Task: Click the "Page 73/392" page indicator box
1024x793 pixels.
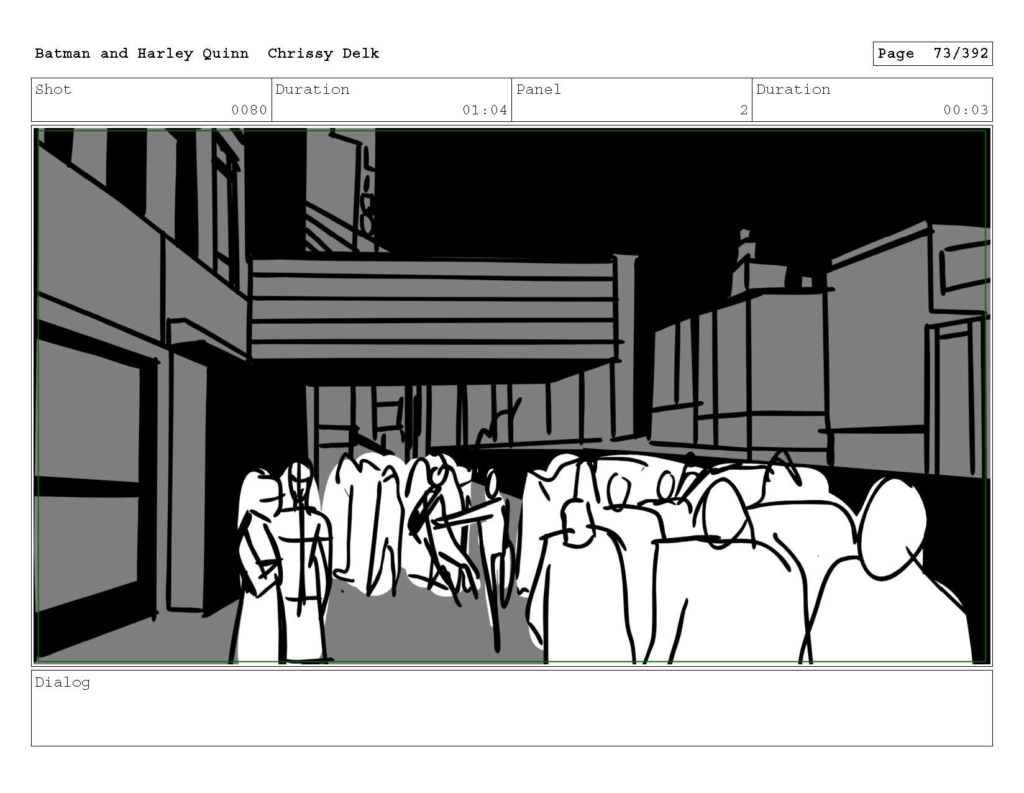Action: pyautogui.click(x=932, y=54)
